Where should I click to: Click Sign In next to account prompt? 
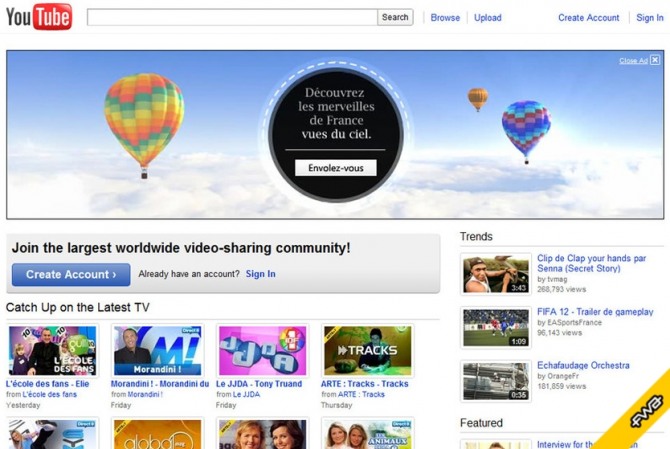tap(261, 274)
